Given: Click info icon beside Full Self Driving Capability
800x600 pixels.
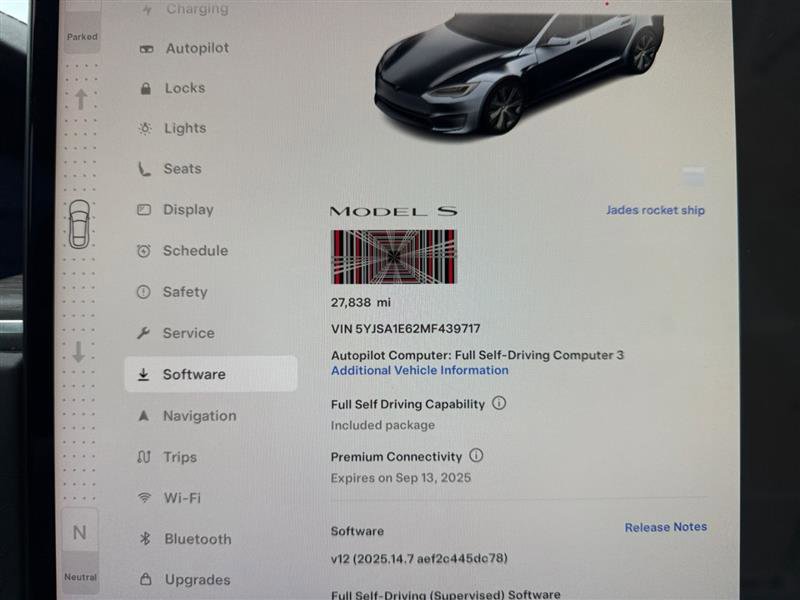Looking at the screenshot, I should coord(499,403).
